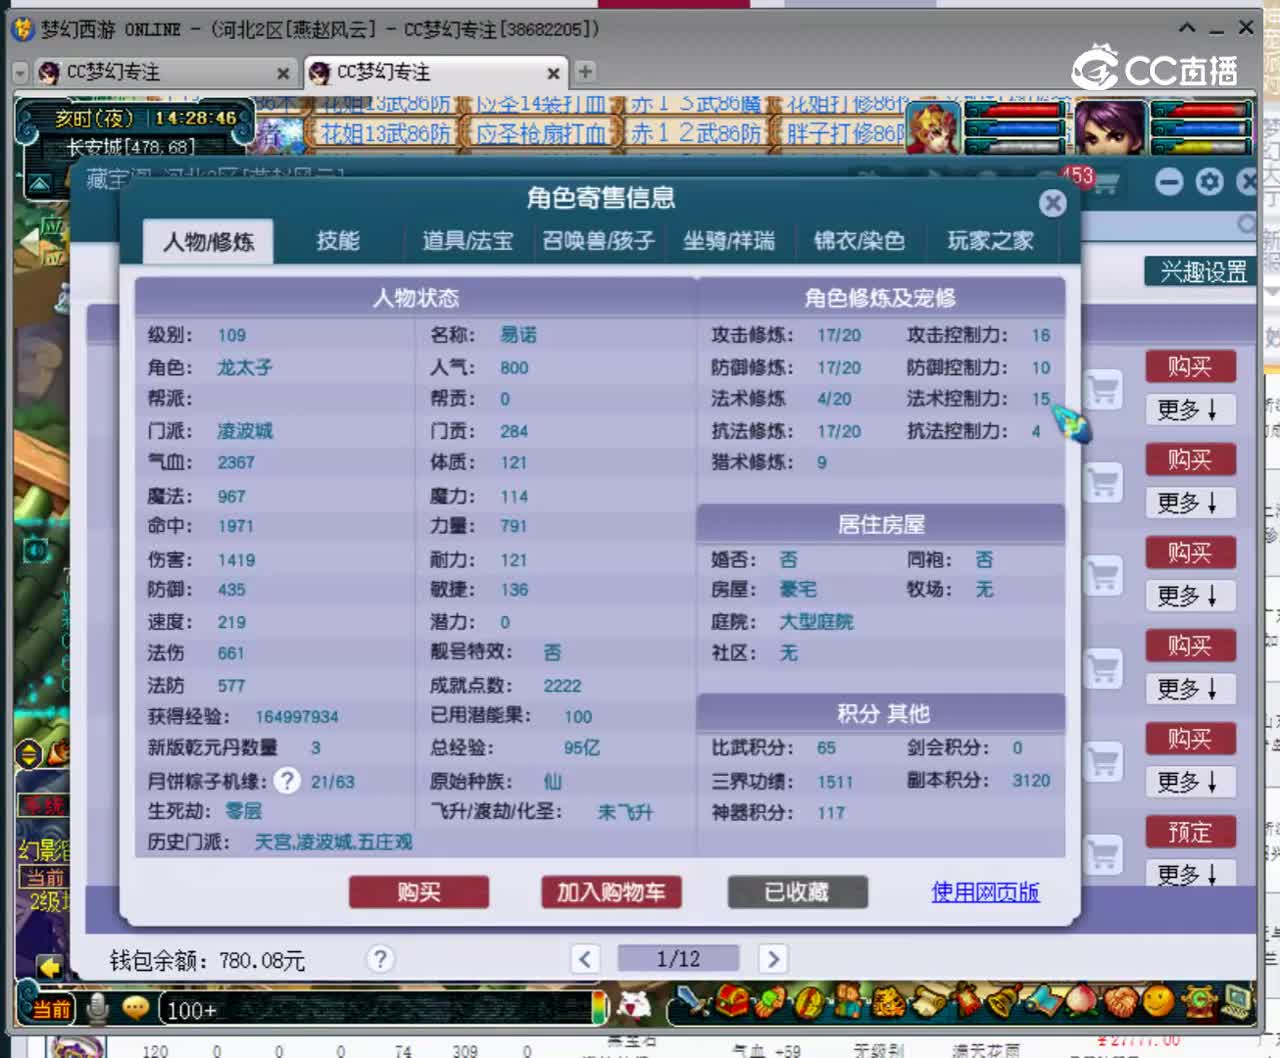The width and height of the screenshot is (1280, 1058).
Task: Click the white bear mascot icon
Action: 633,1004
